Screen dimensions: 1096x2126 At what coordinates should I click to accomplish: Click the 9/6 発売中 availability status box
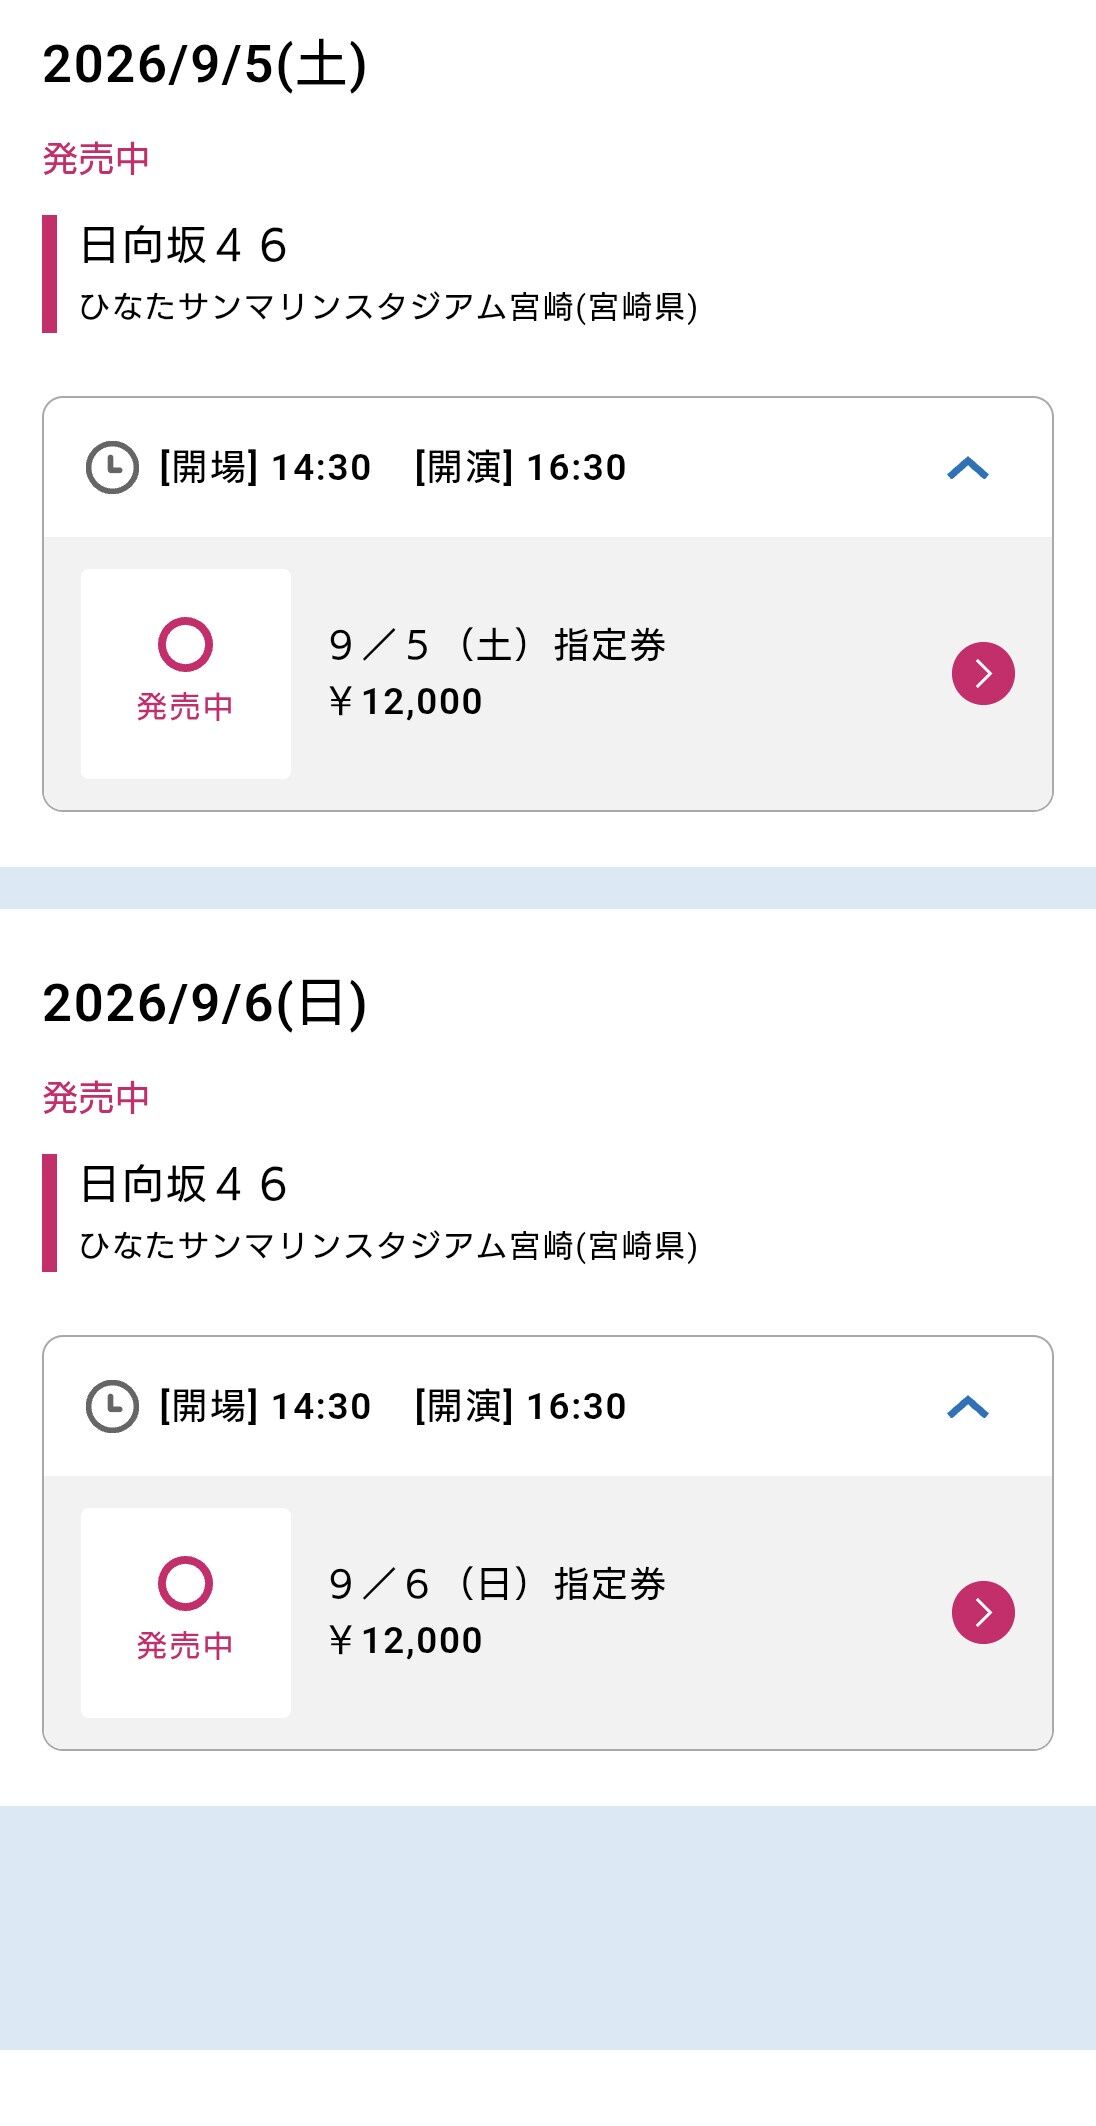click(186, 1613)
